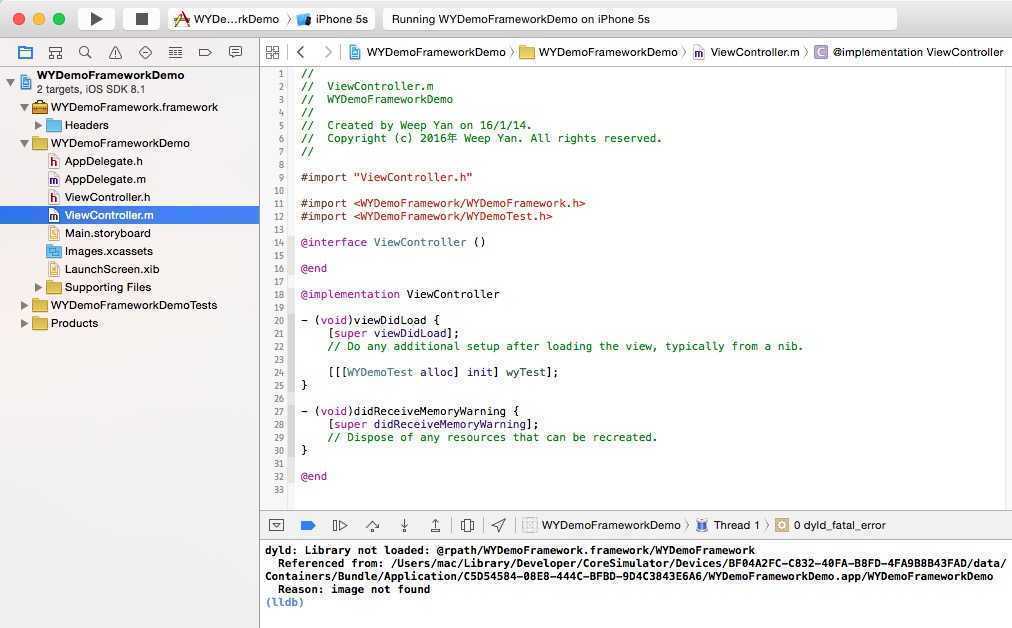
Task: Click the lldb prompt in console
Action: pos(285,602)
